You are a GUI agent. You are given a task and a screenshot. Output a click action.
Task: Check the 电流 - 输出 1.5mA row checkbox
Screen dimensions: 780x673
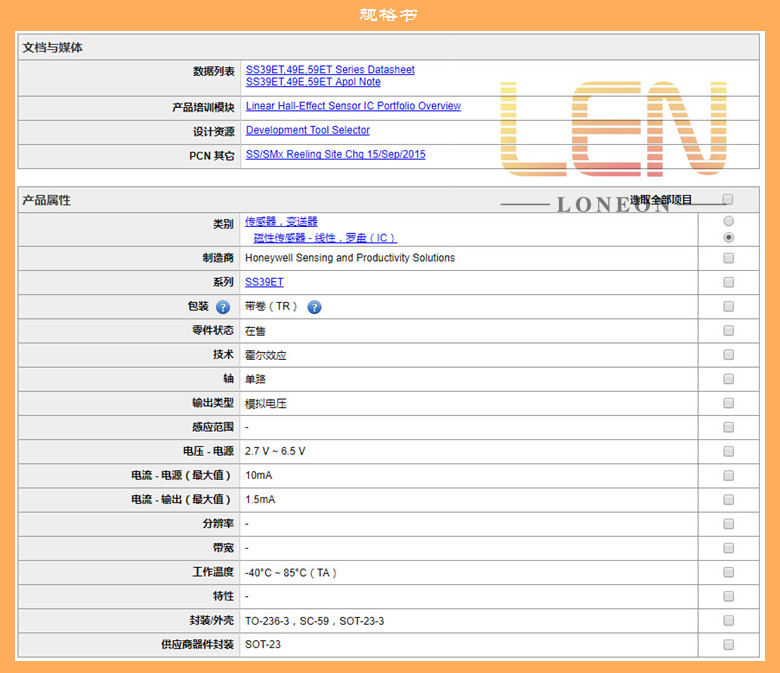pos(728,499)
